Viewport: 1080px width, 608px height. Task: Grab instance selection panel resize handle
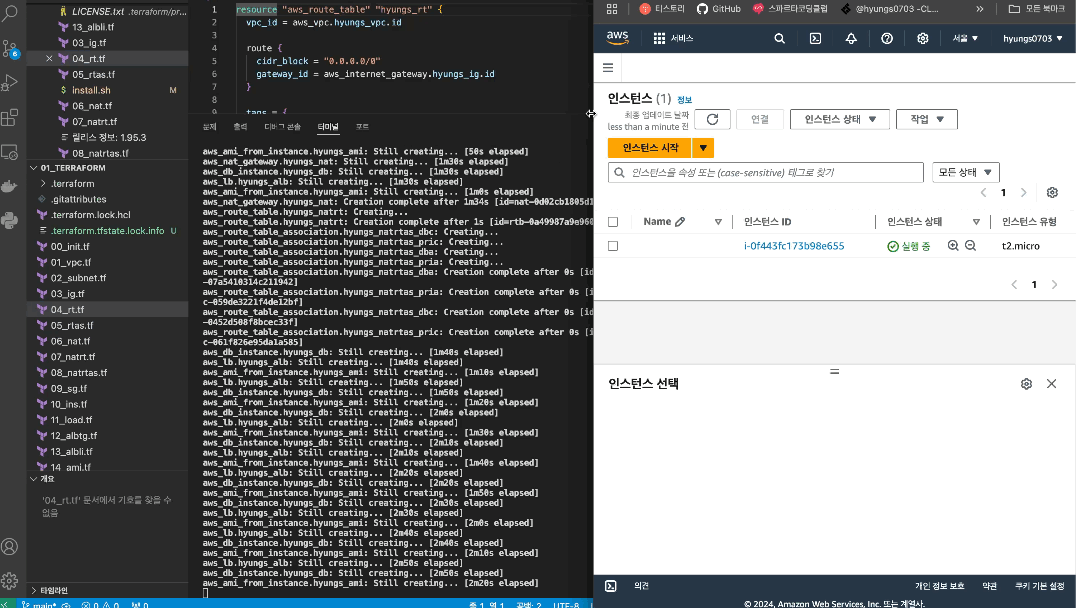834,372
